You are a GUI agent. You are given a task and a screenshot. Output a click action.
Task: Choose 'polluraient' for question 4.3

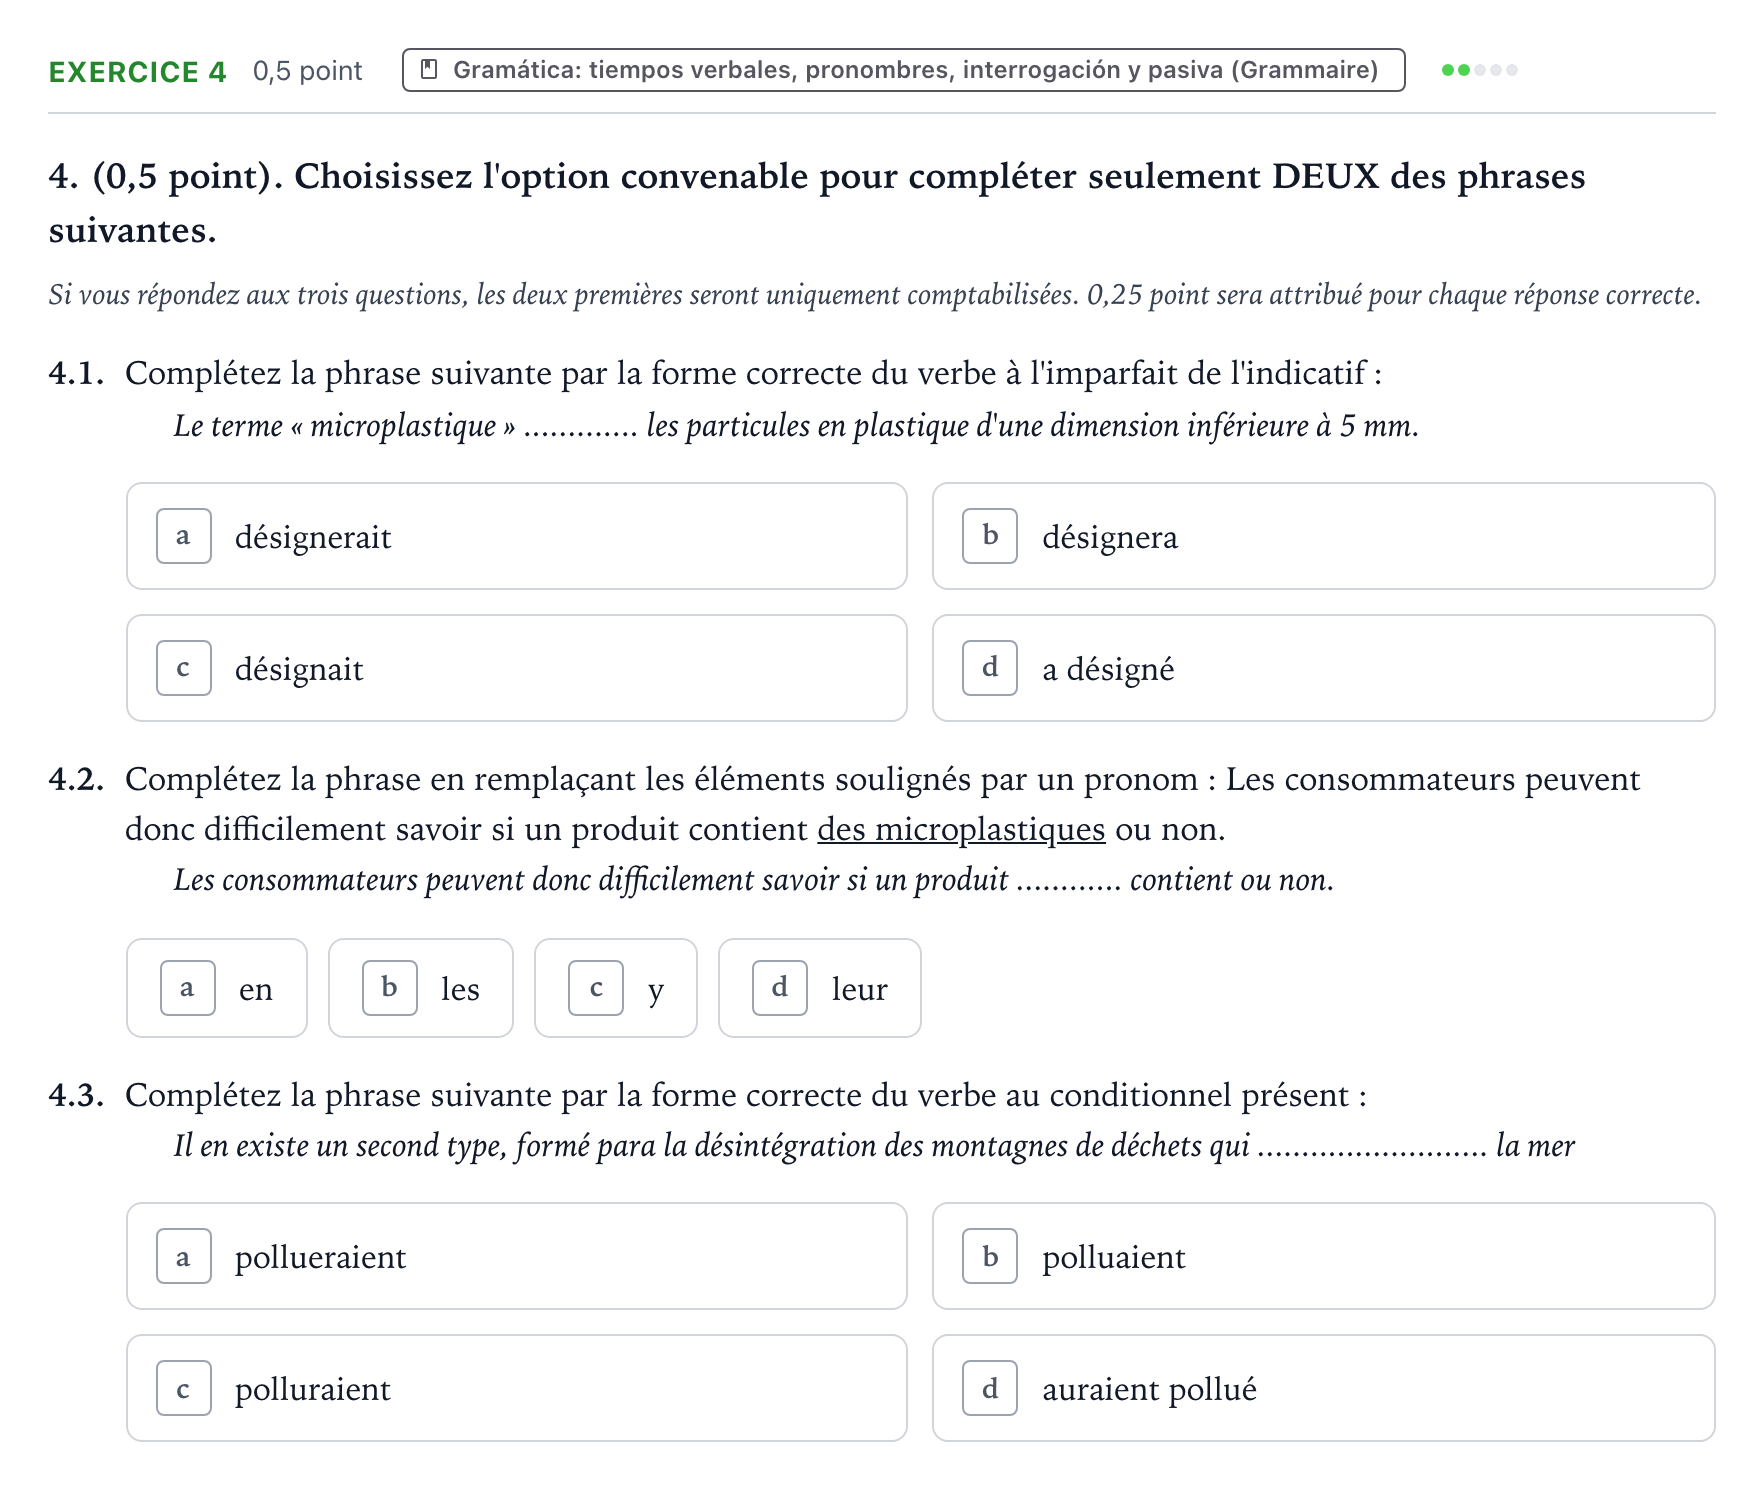point(517,1388)
